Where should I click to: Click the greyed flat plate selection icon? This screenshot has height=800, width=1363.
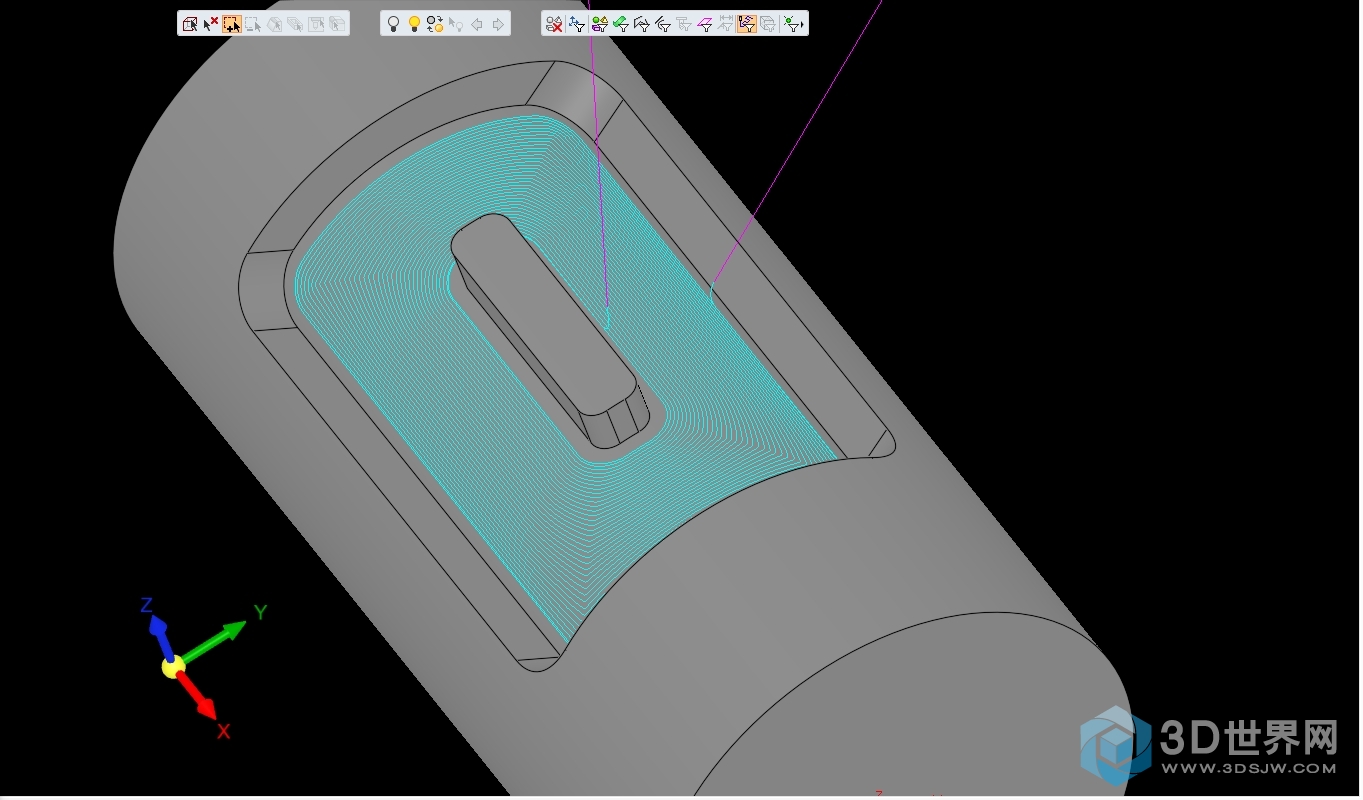pos(295,24)
